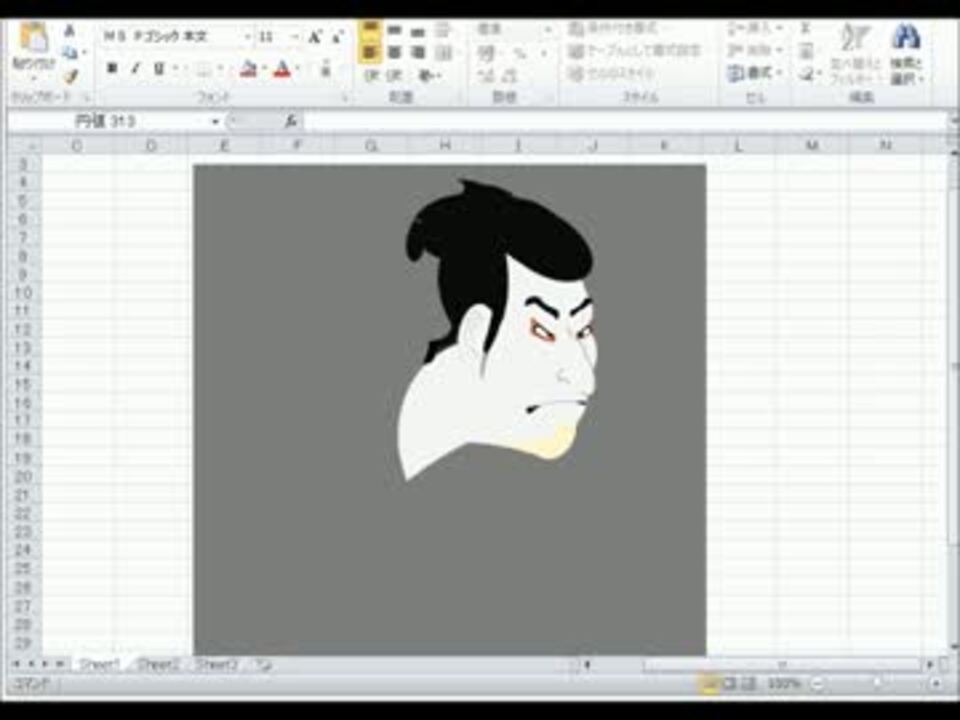Click the Paste clipboard icon
The image size is (960, 720).
coord(33,38)
